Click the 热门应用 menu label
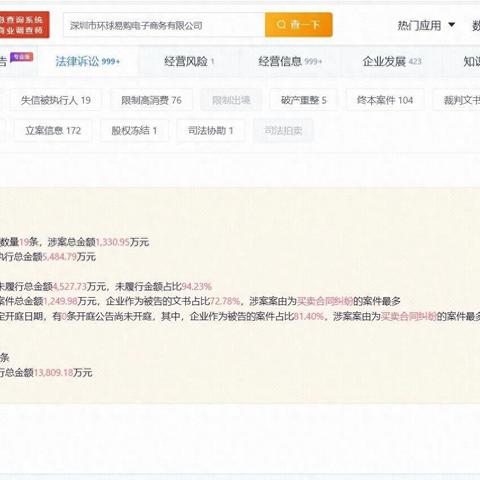The image size is (480, 480). [x=419, y=25]
